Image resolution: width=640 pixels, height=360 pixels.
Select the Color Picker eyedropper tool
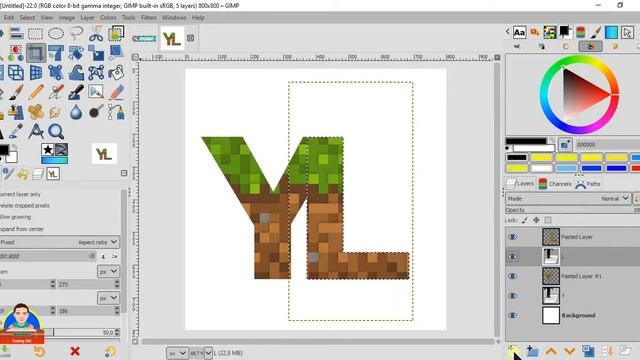click(16, 131)
